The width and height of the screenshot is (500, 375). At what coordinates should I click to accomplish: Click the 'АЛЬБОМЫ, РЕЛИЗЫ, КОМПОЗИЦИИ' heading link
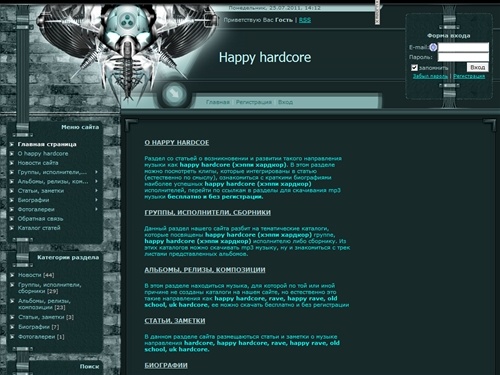(x=205, y=270)
